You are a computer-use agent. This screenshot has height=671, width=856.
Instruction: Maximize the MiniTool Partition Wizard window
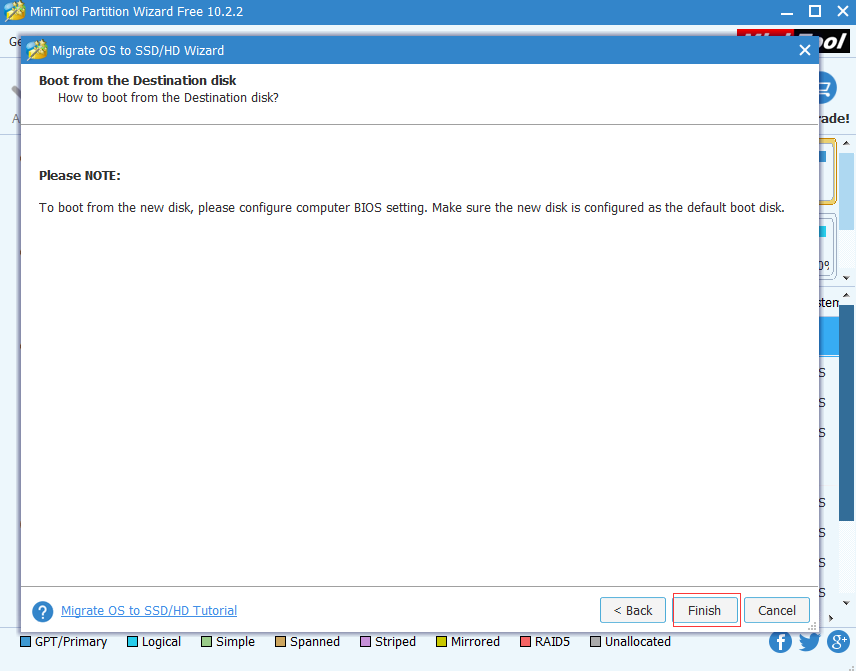coord(815,11)
